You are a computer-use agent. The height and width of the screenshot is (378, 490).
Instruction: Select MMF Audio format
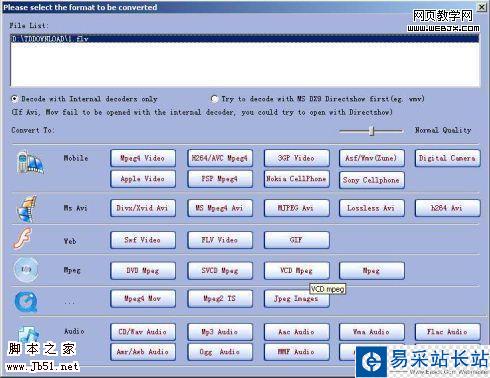tap(297, 352)
